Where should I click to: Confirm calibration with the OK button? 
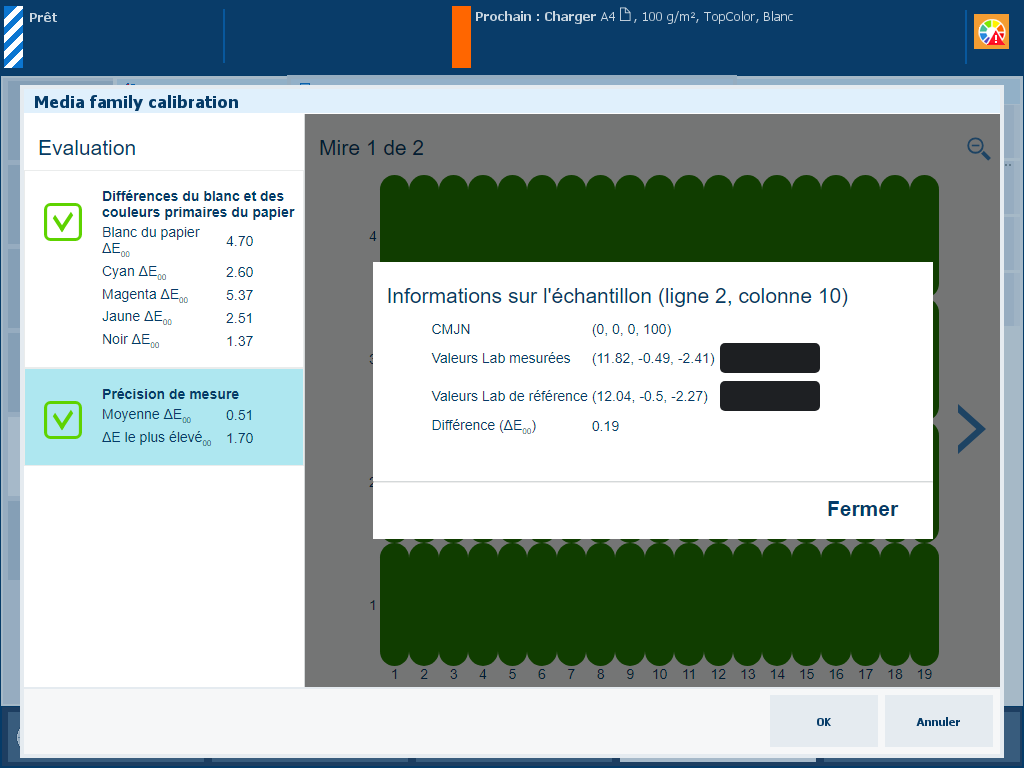[x=823, y=721]
